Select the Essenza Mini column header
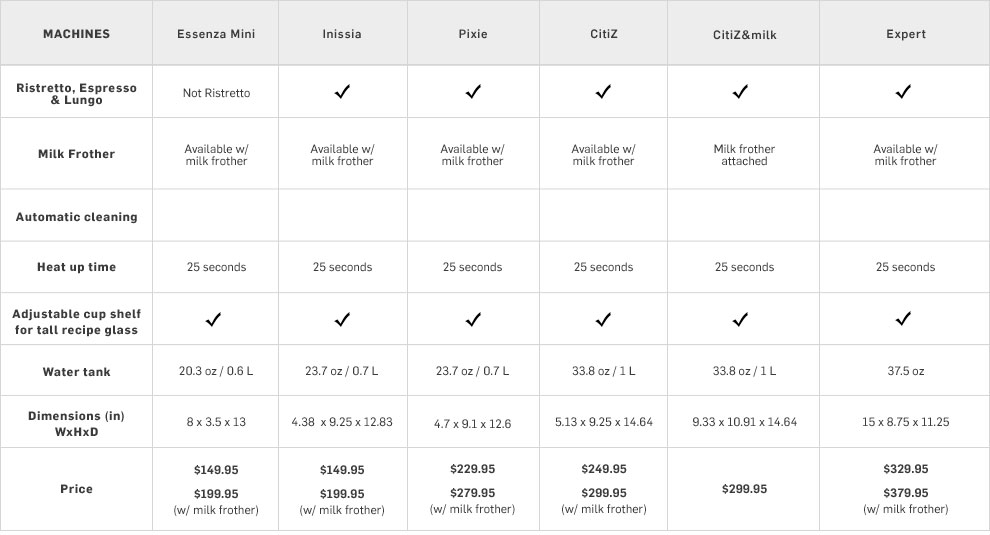 [x=216, y=34]
